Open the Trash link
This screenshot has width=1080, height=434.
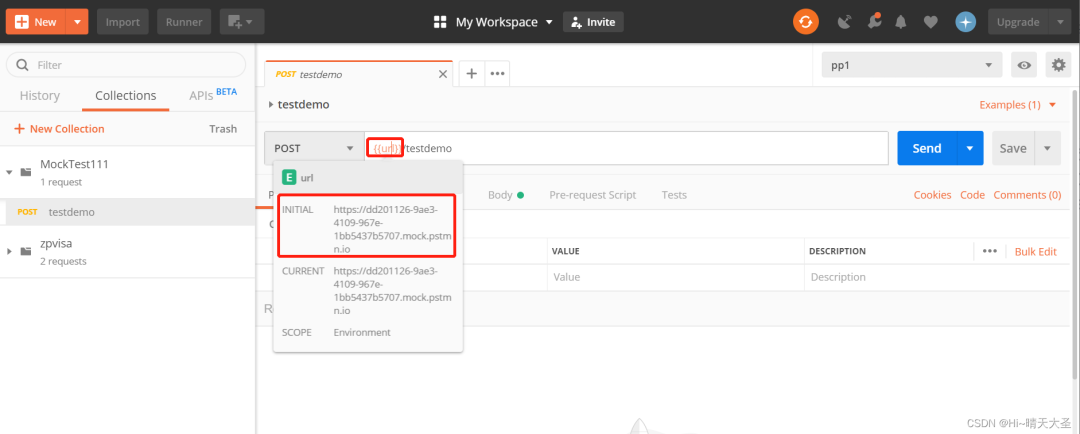223,129
